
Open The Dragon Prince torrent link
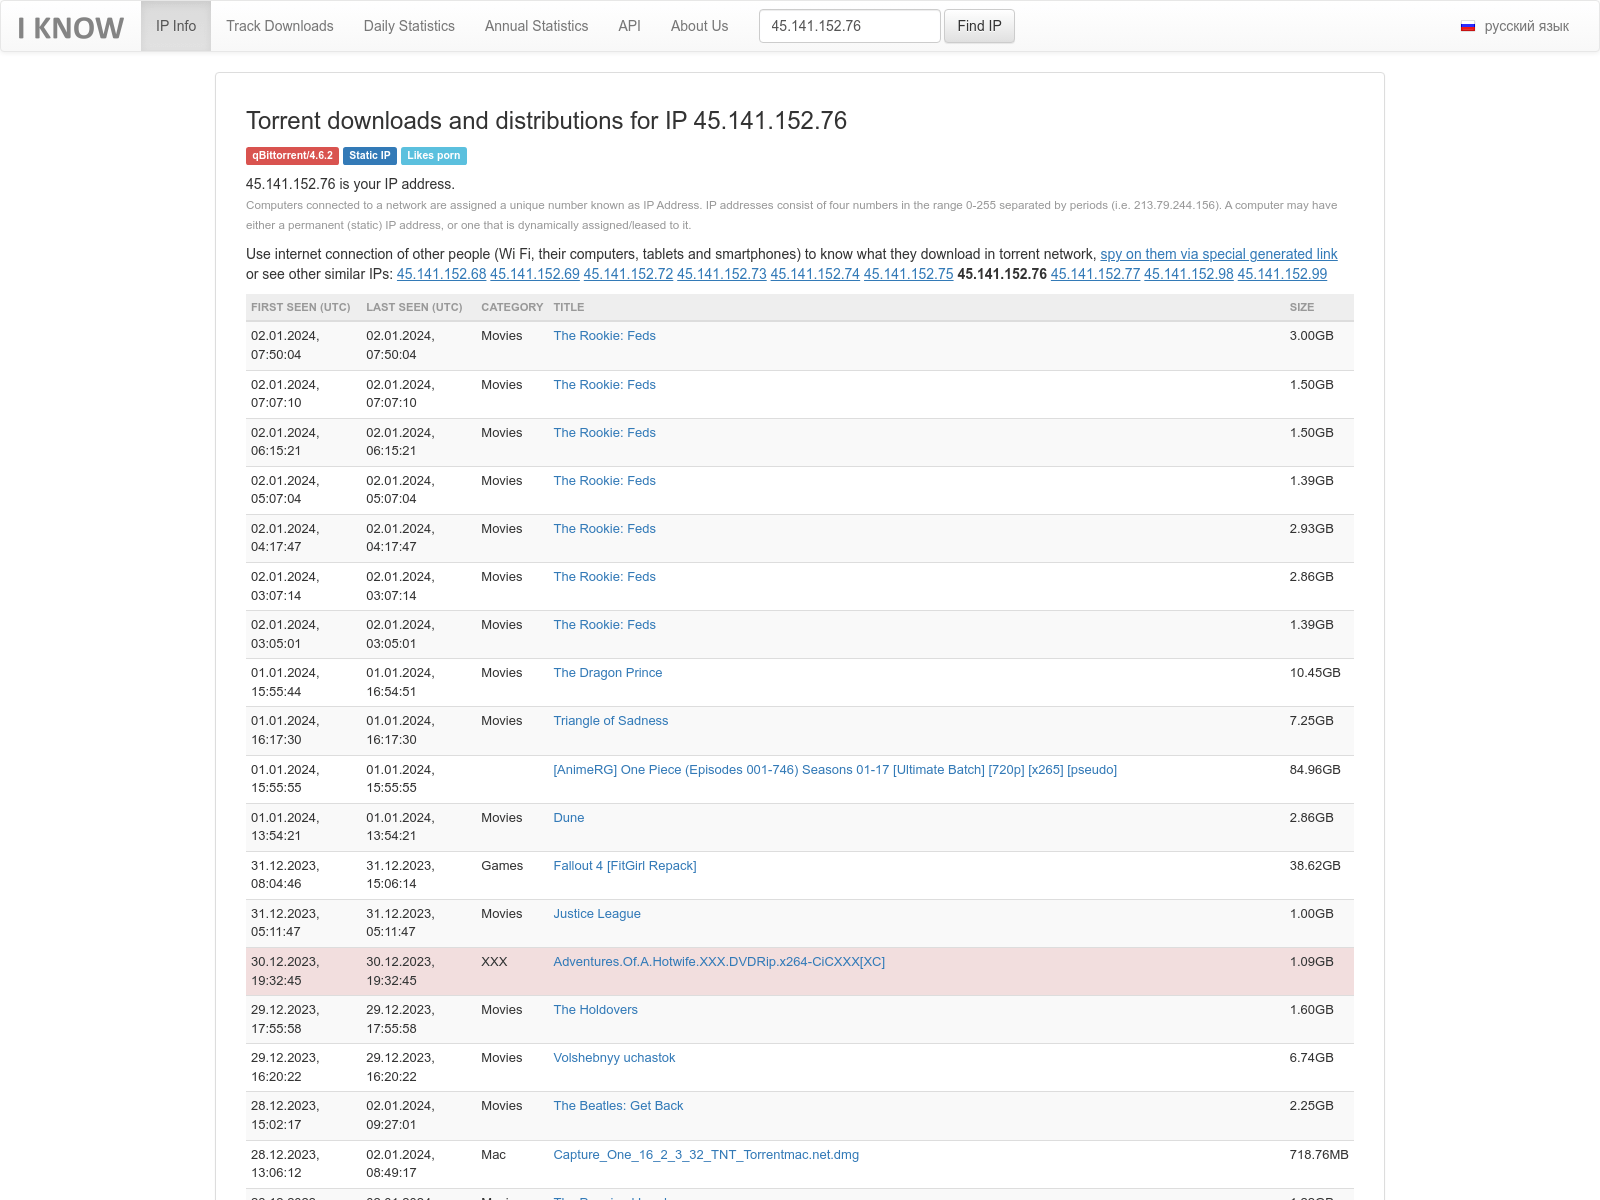[x=608, y=673]
